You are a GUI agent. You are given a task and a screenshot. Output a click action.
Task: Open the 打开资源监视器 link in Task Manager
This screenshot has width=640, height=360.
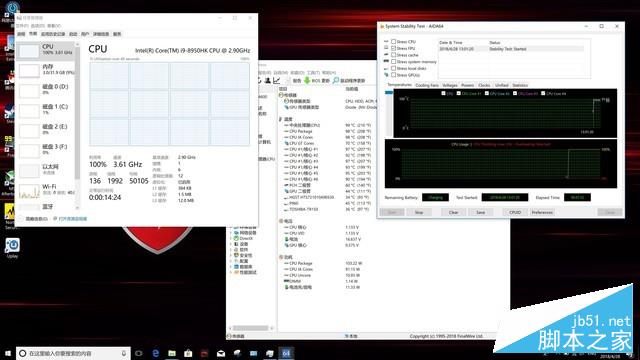73,219
